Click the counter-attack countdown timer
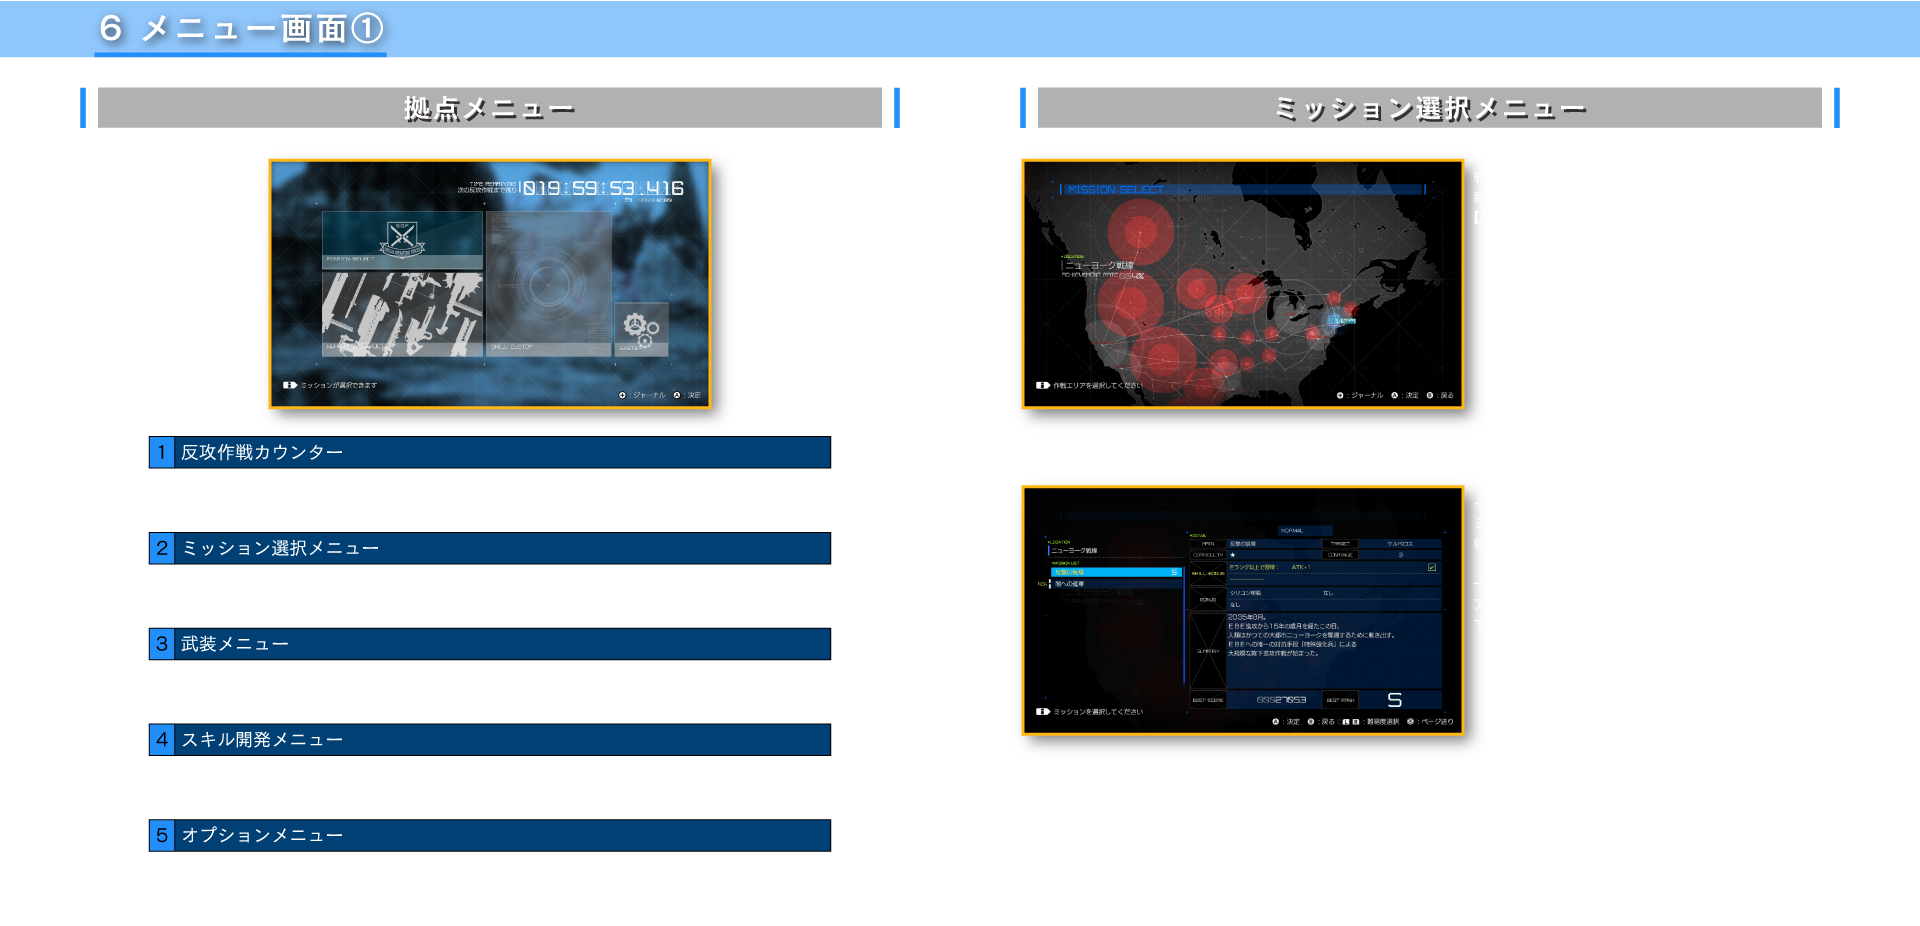 click(x=603, y=188)
